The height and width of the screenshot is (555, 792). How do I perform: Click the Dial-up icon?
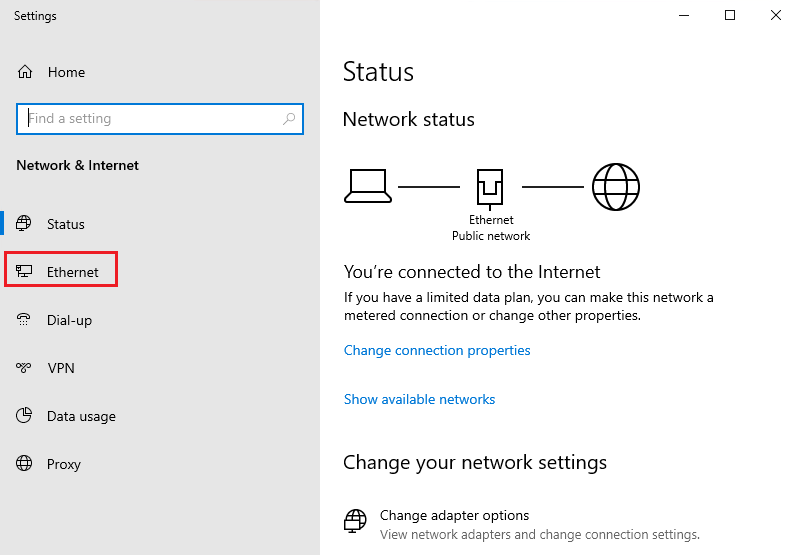25,320
